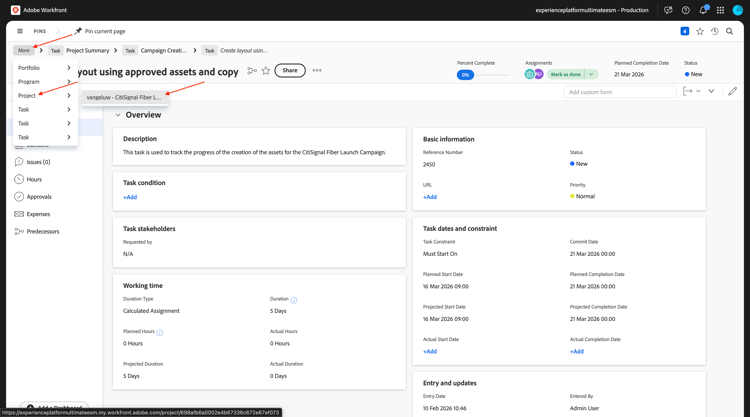Click the Mark as done button
The height and width of the screenshot is (417, 750).
(x=565, y=74)
